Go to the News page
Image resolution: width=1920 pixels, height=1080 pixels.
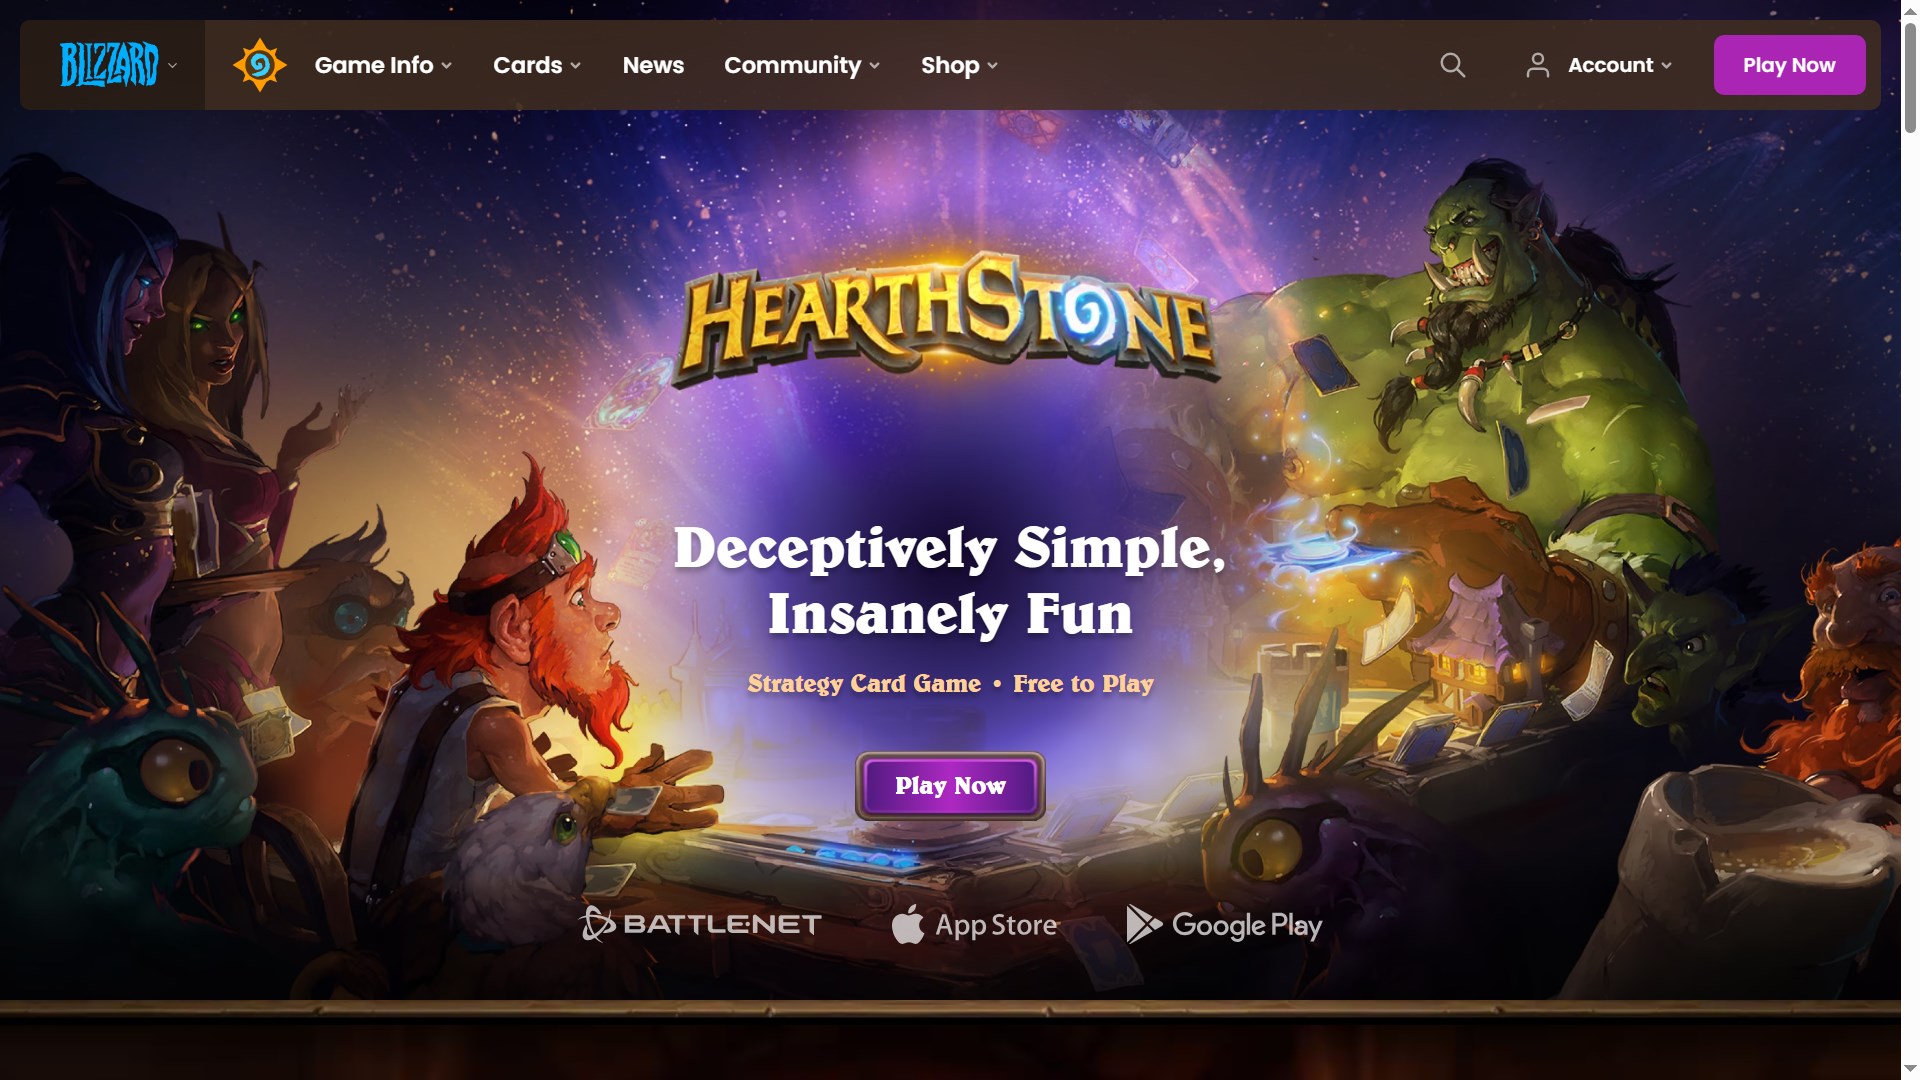tap(653, 65)
